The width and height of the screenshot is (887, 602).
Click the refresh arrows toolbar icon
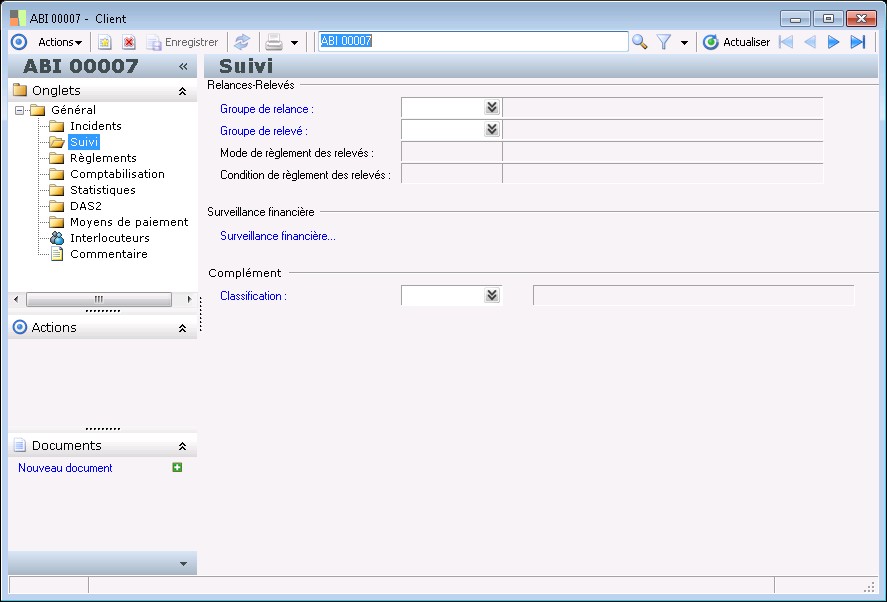point(242,42)
